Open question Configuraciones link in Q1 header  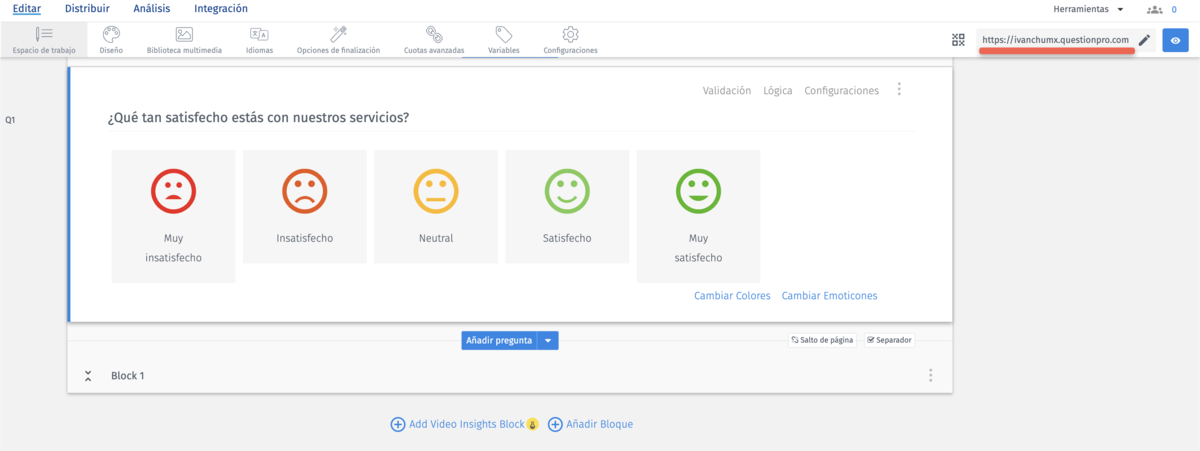pyautogui.click(x=841, y=90)
